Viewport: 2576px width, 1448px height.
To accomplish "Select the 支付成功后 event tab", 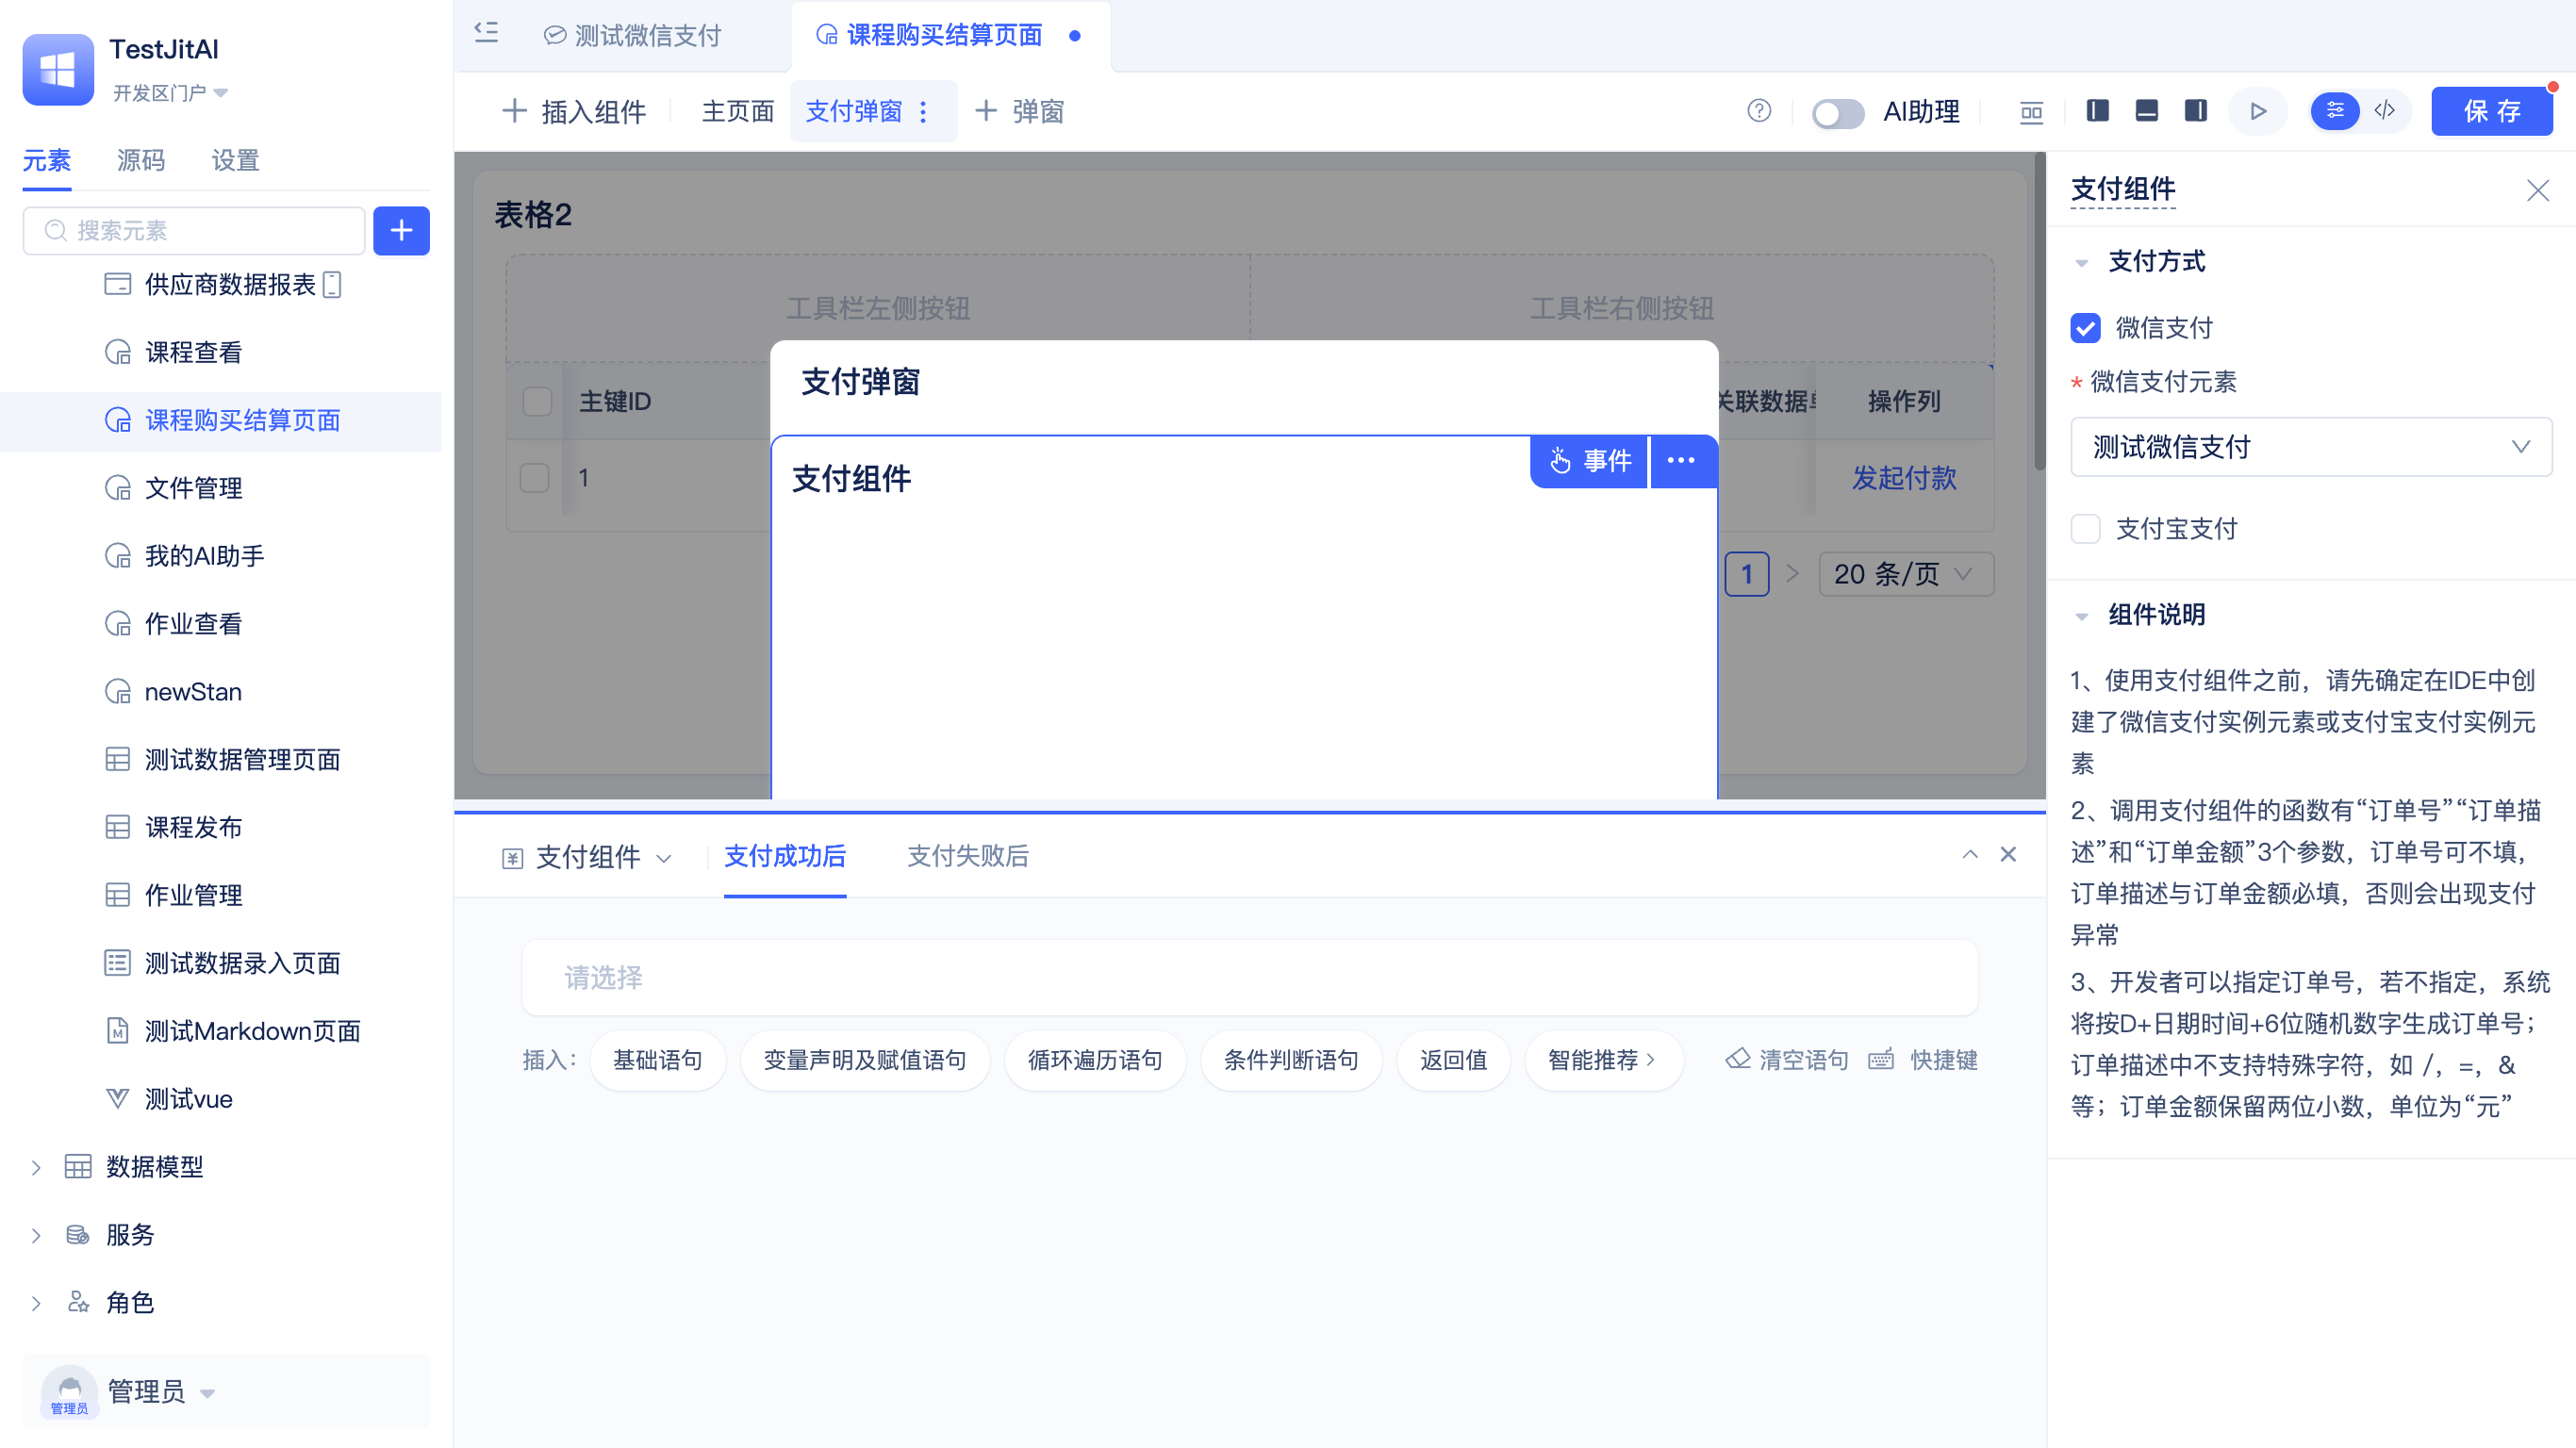I will tap(785, 856).
